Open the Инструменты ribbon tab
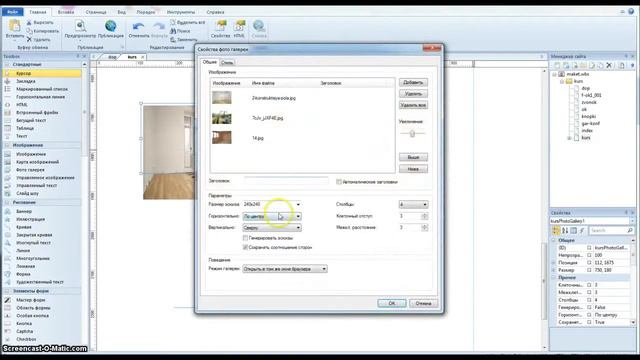The image size is (640, 360). [181, 12]
